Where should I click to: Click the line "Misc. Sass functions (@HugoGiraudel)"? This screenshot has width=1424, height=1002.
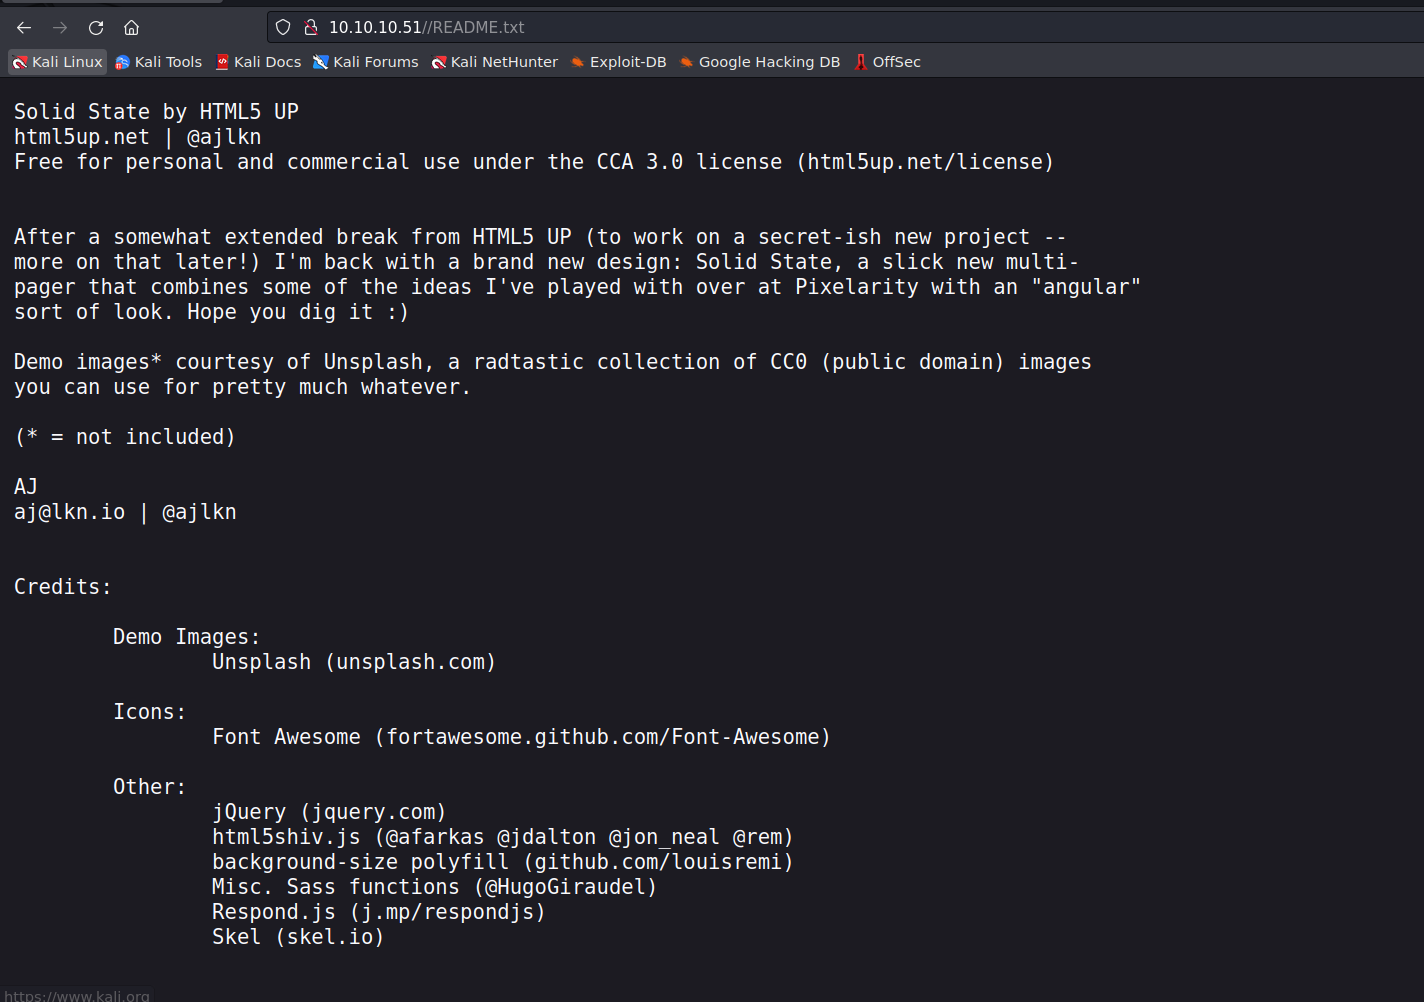pyautogui.click(x=435, y=887)
